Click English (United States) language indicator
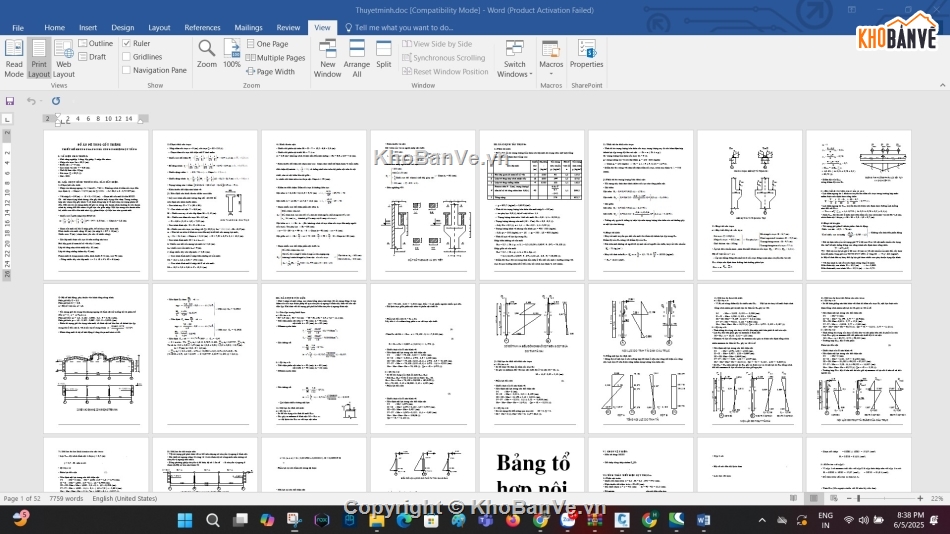 [x=125, y=498]
